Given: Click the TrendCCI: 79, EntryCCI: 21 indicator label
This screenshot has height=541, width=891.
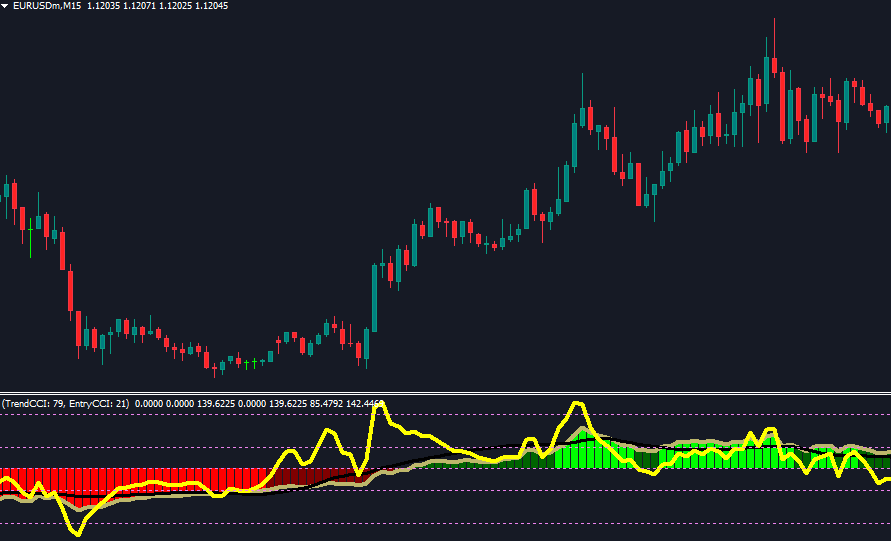Looking at the screenshot, I should point(65,404).
